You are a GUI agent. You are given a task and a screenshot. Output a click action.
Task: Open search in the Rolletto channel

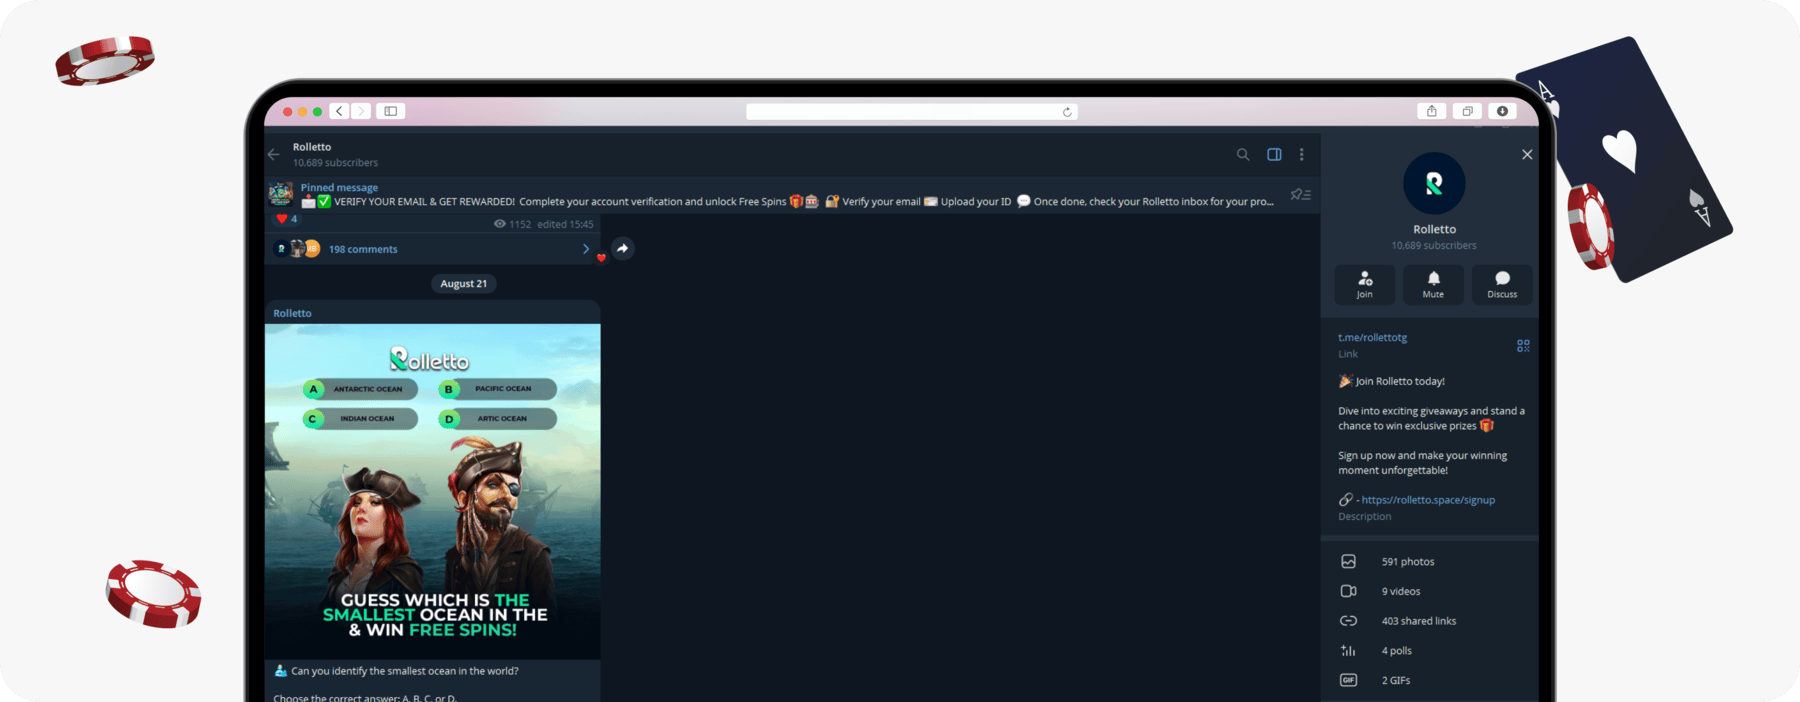[x=1243, y=155]
